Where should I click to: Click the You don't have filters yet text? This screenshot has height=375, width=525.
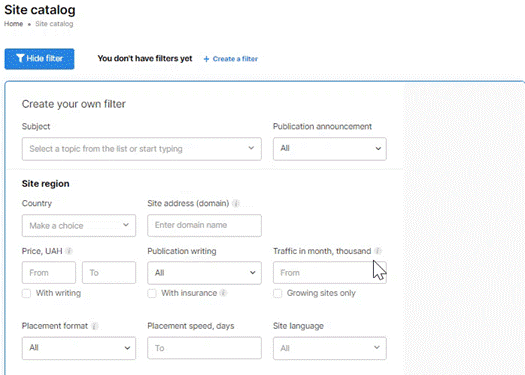point(145,59)
